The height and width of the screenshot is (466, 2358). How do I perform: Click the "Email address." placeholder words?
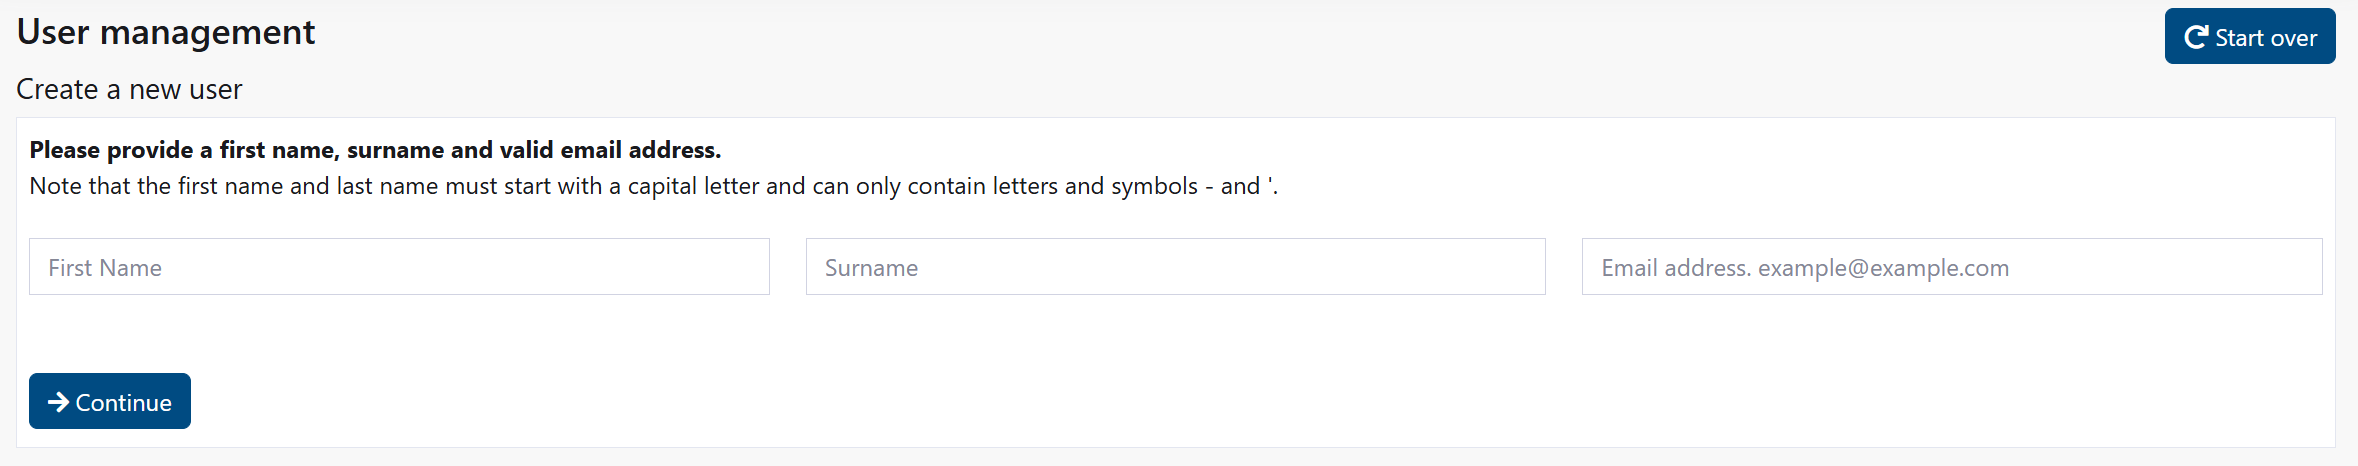tap(1676, 268)
